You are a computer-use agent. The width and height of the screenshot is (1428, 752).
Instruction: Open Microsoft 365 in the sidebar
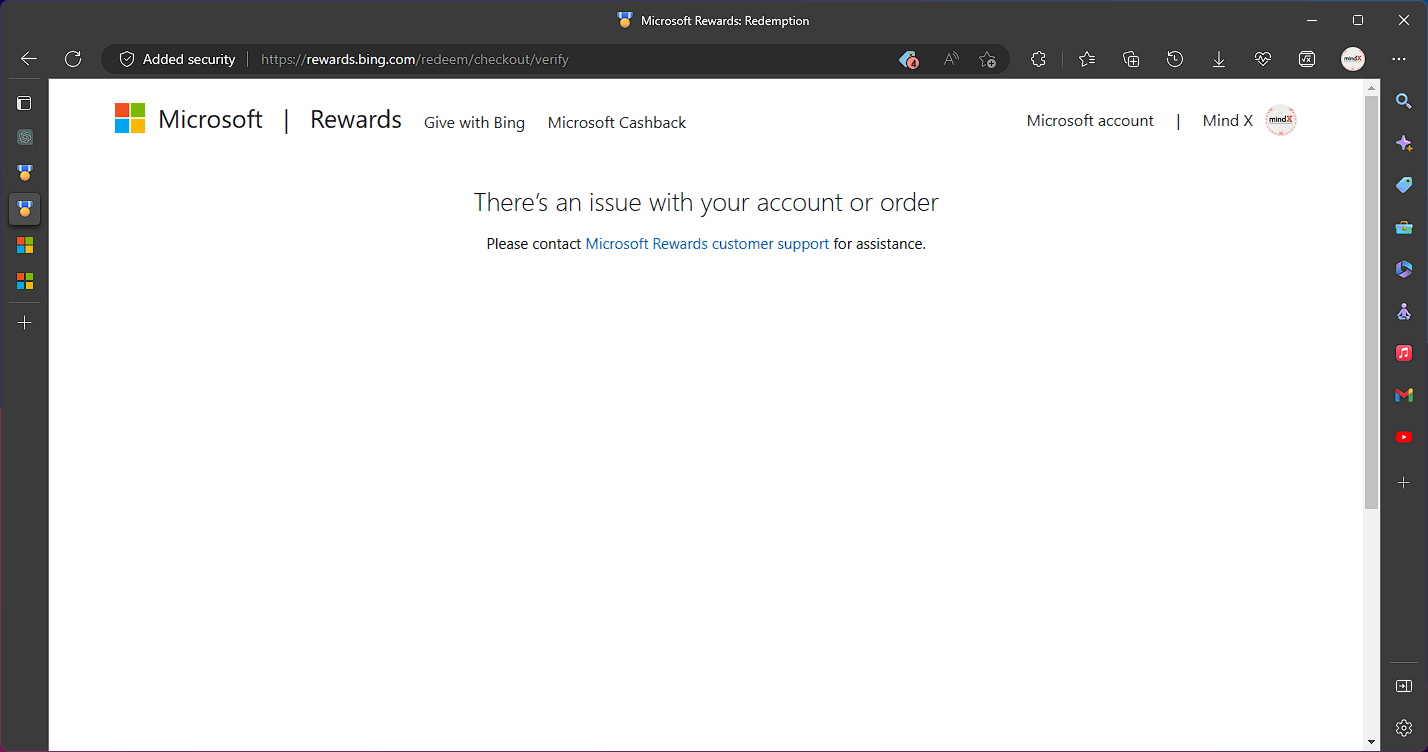(1404, 269)
